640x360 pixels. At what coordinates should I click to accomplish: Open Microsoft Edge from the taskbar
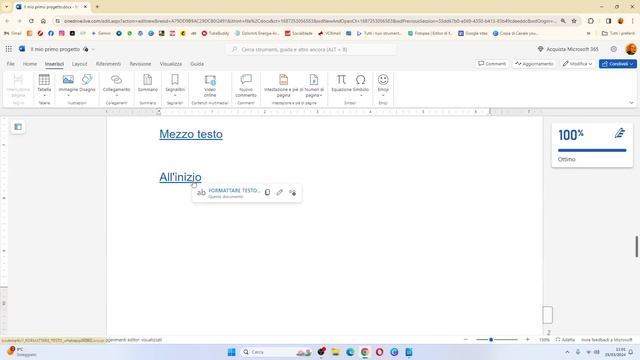click(x=350, y=352)
